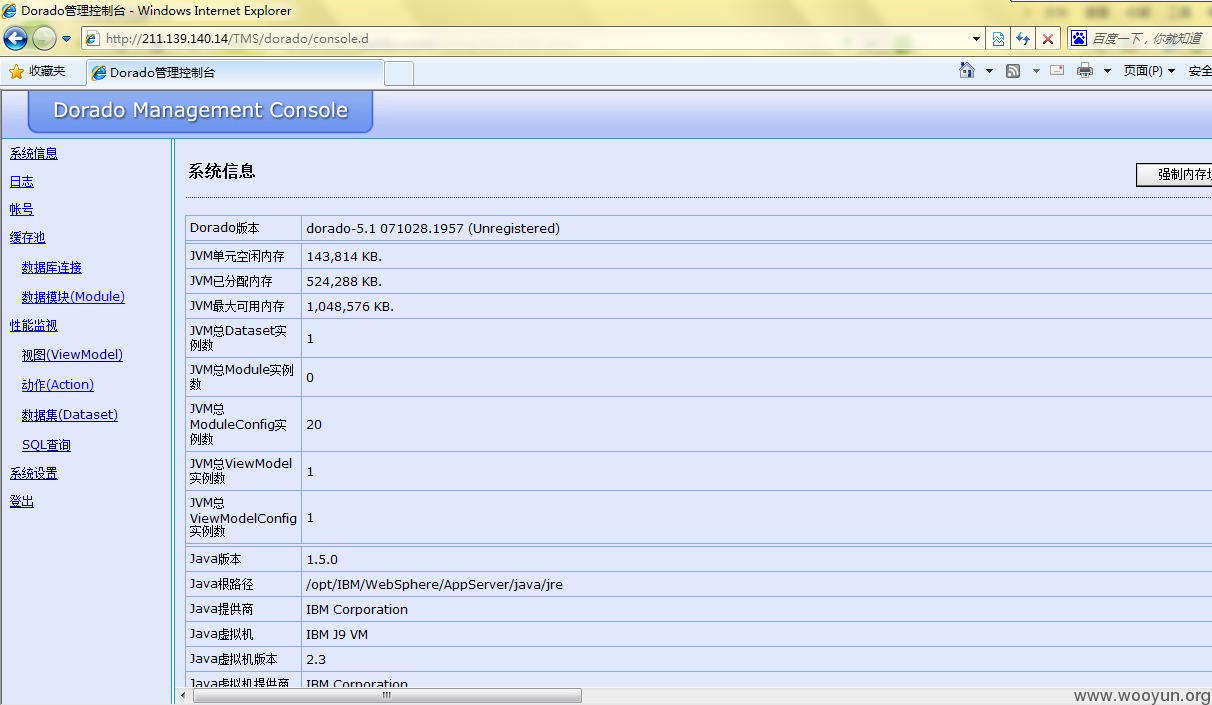Image resolution: width=1212 pixels, height=705 pixels.
Task: Click the value 524,288 KB.
Action: pyautogui.click(x=344, y=281)
